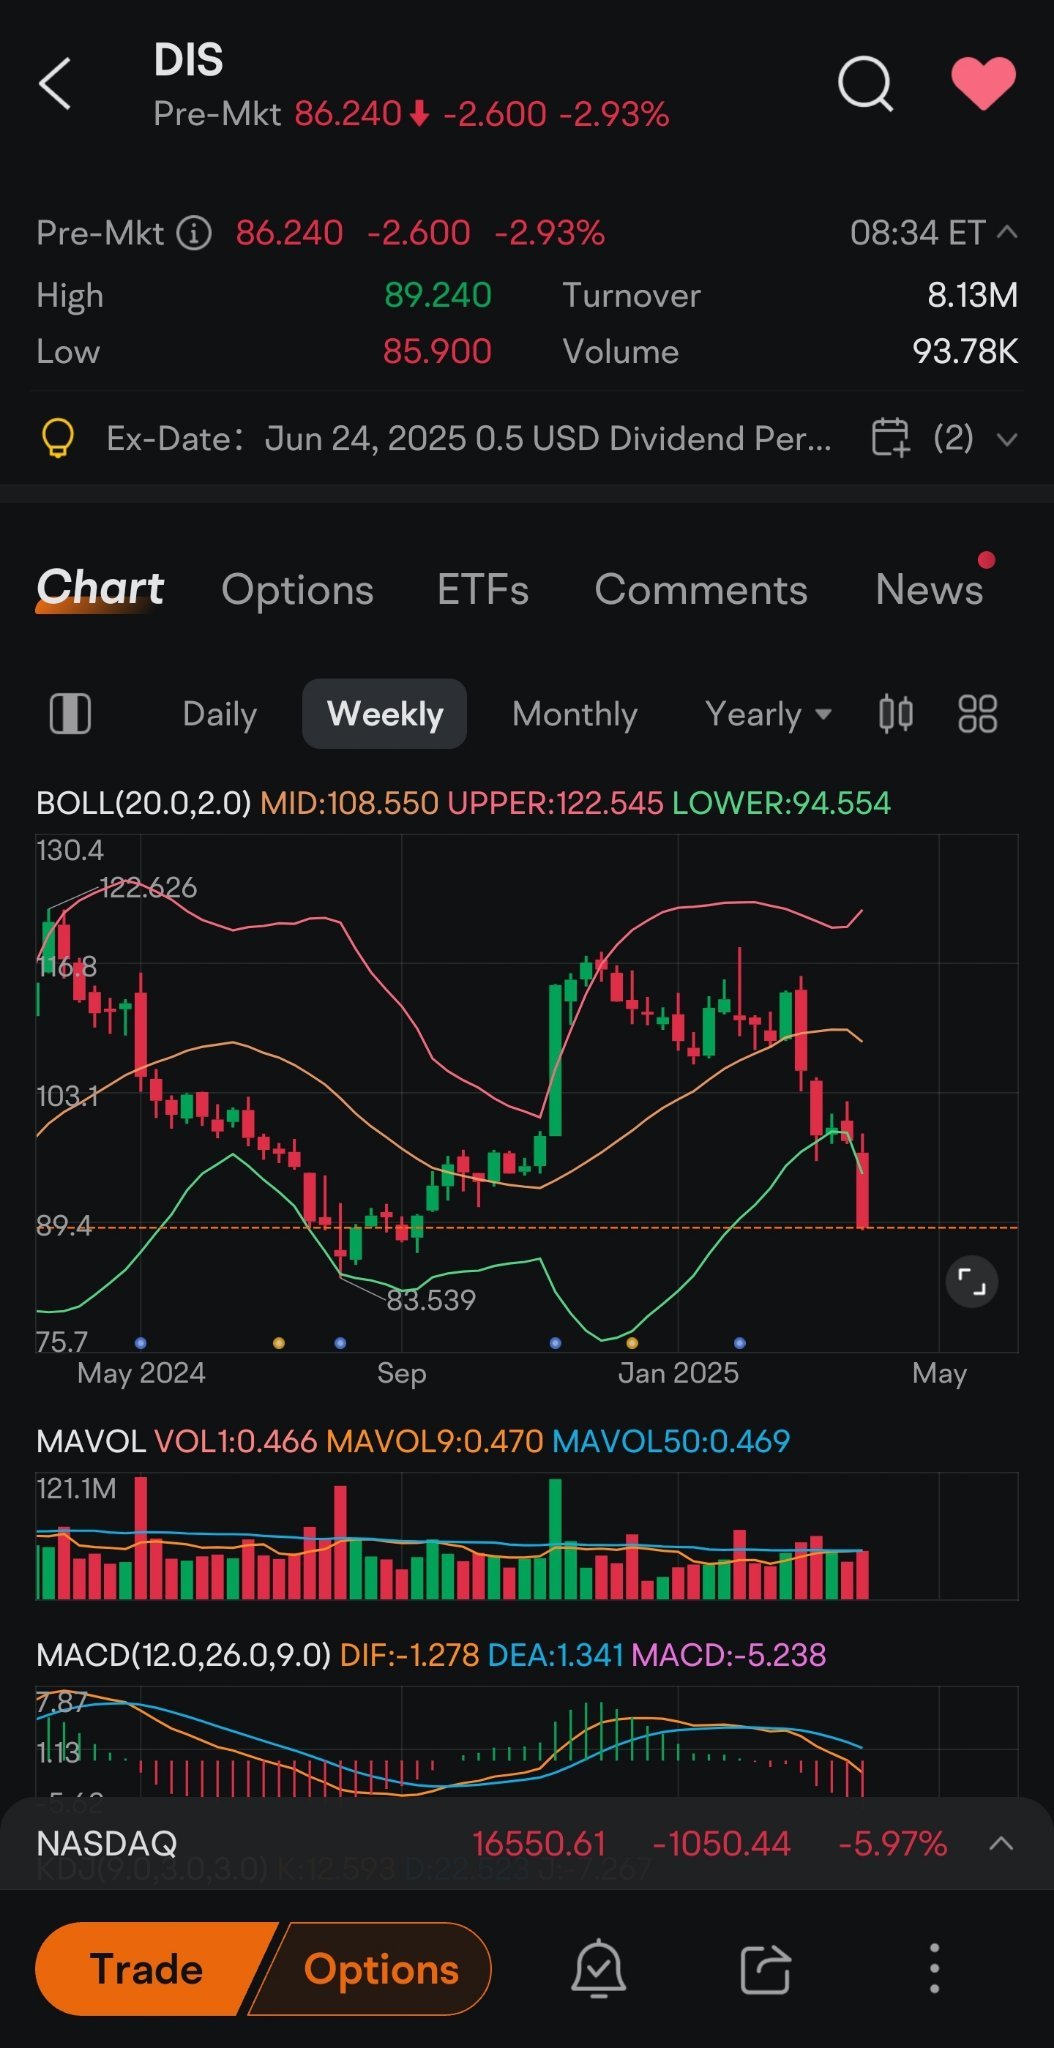The image size is (1054, 2048).
Task: Select the Monthly chart interval
Action: [575, 714]
